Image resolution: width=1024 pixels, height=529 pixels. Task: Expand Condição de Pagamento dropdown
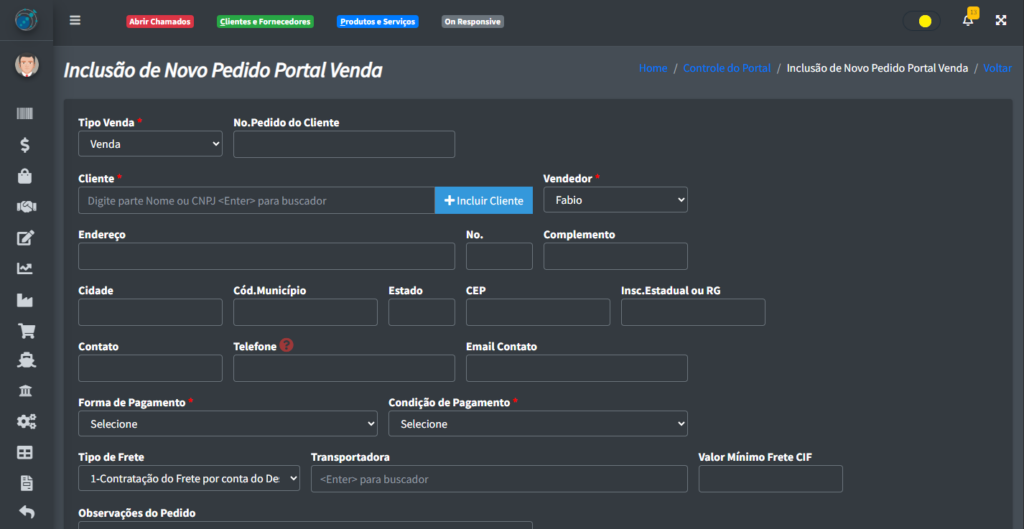coord(537,424)
